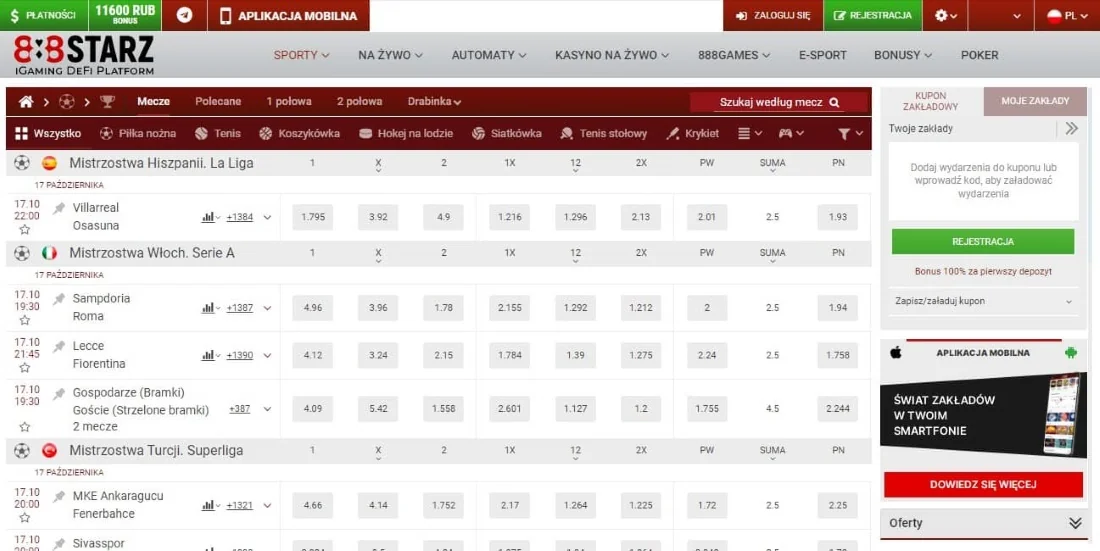Open the NA ŻYWO menu
The height and width of the screenshot is (551, 1100).
[390, 55]
